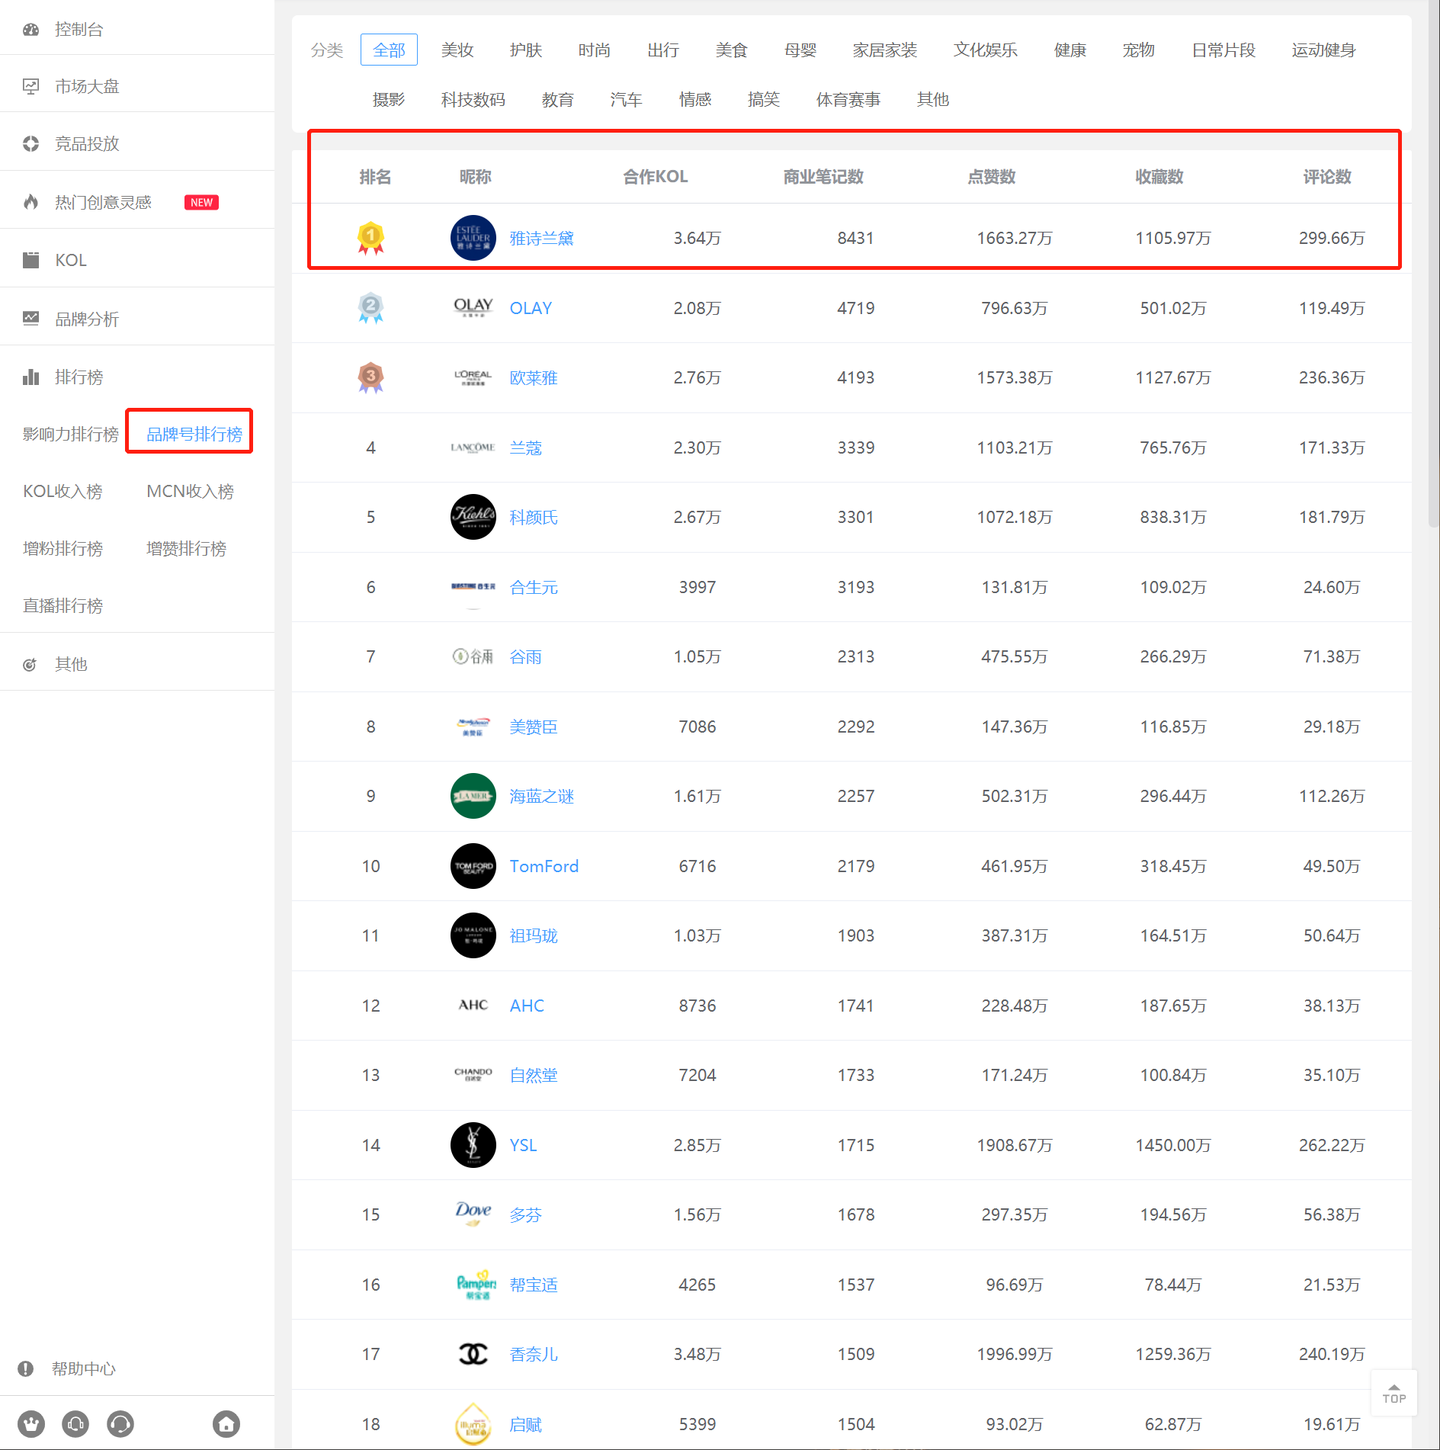Select the 美妆 category filter
This screenshot has width=1440, height=1450.
(457, 50)
